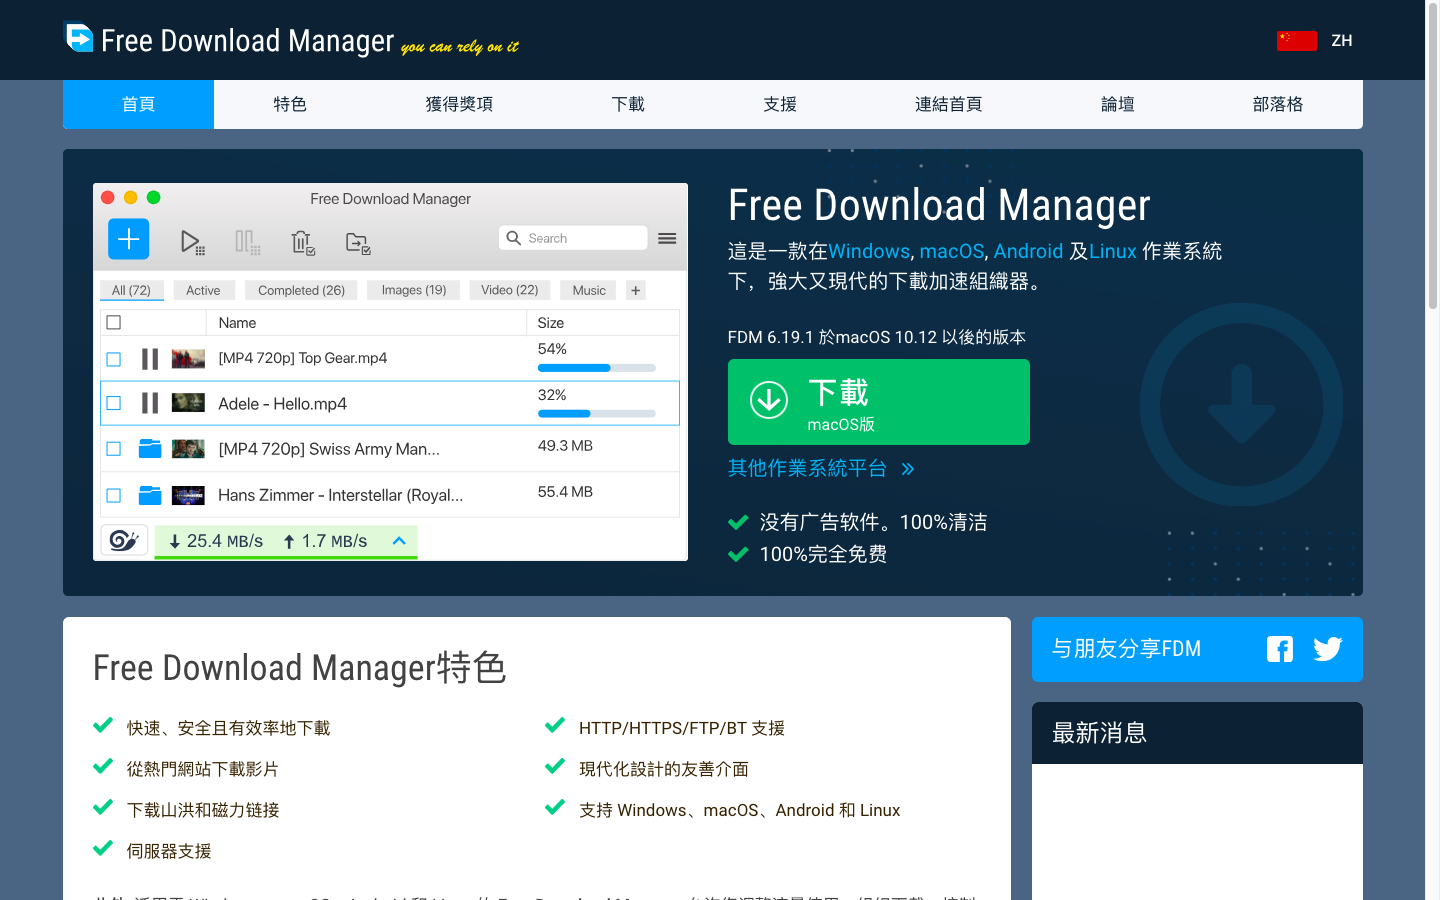1440x900 pixels.
Task: Open the hamburger menu in FDM window
Action: click(666, 238)
